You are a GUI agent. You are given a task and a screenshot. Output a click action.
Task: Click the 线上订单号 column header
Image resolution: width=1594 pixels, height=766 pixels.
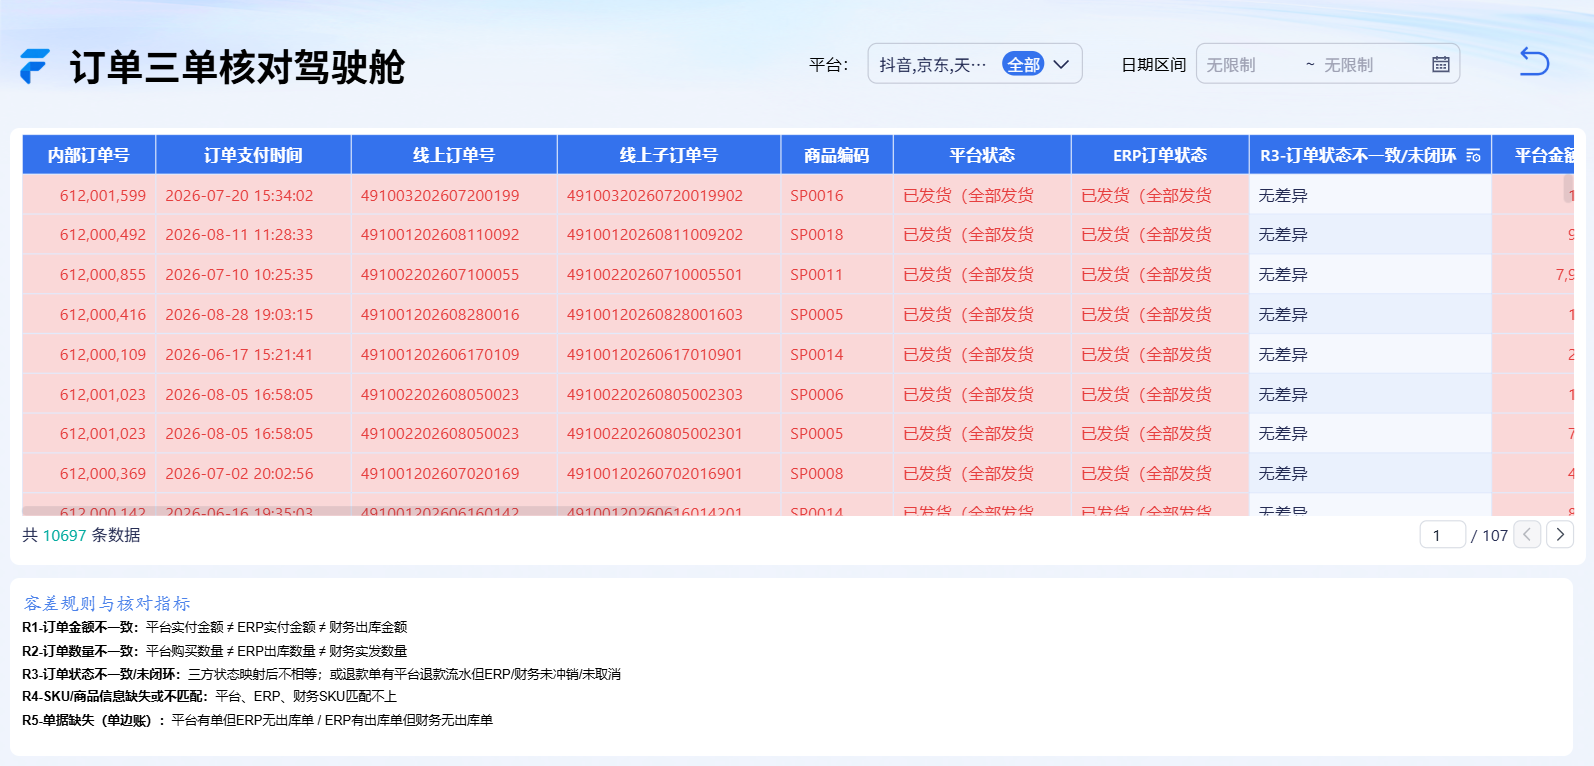[454, 155]
